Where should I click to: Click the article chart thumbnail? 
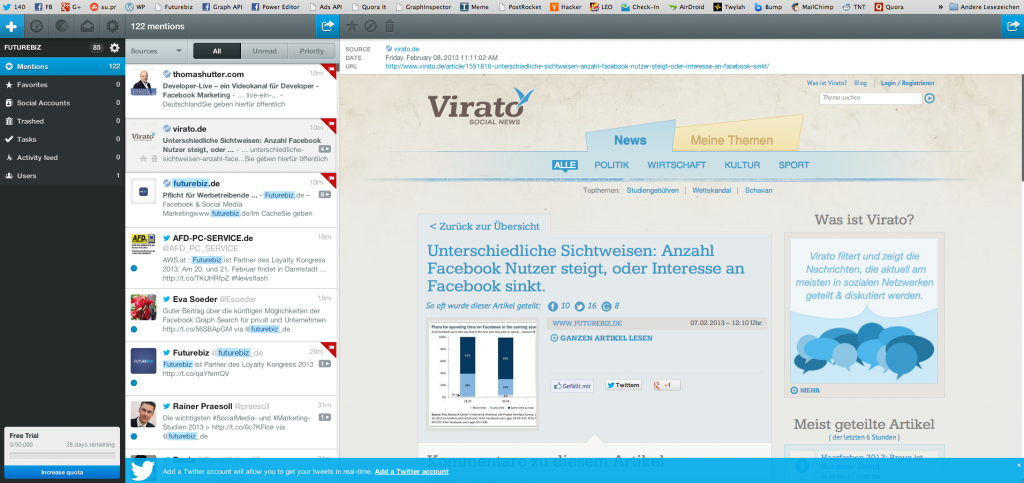point(482,373)
